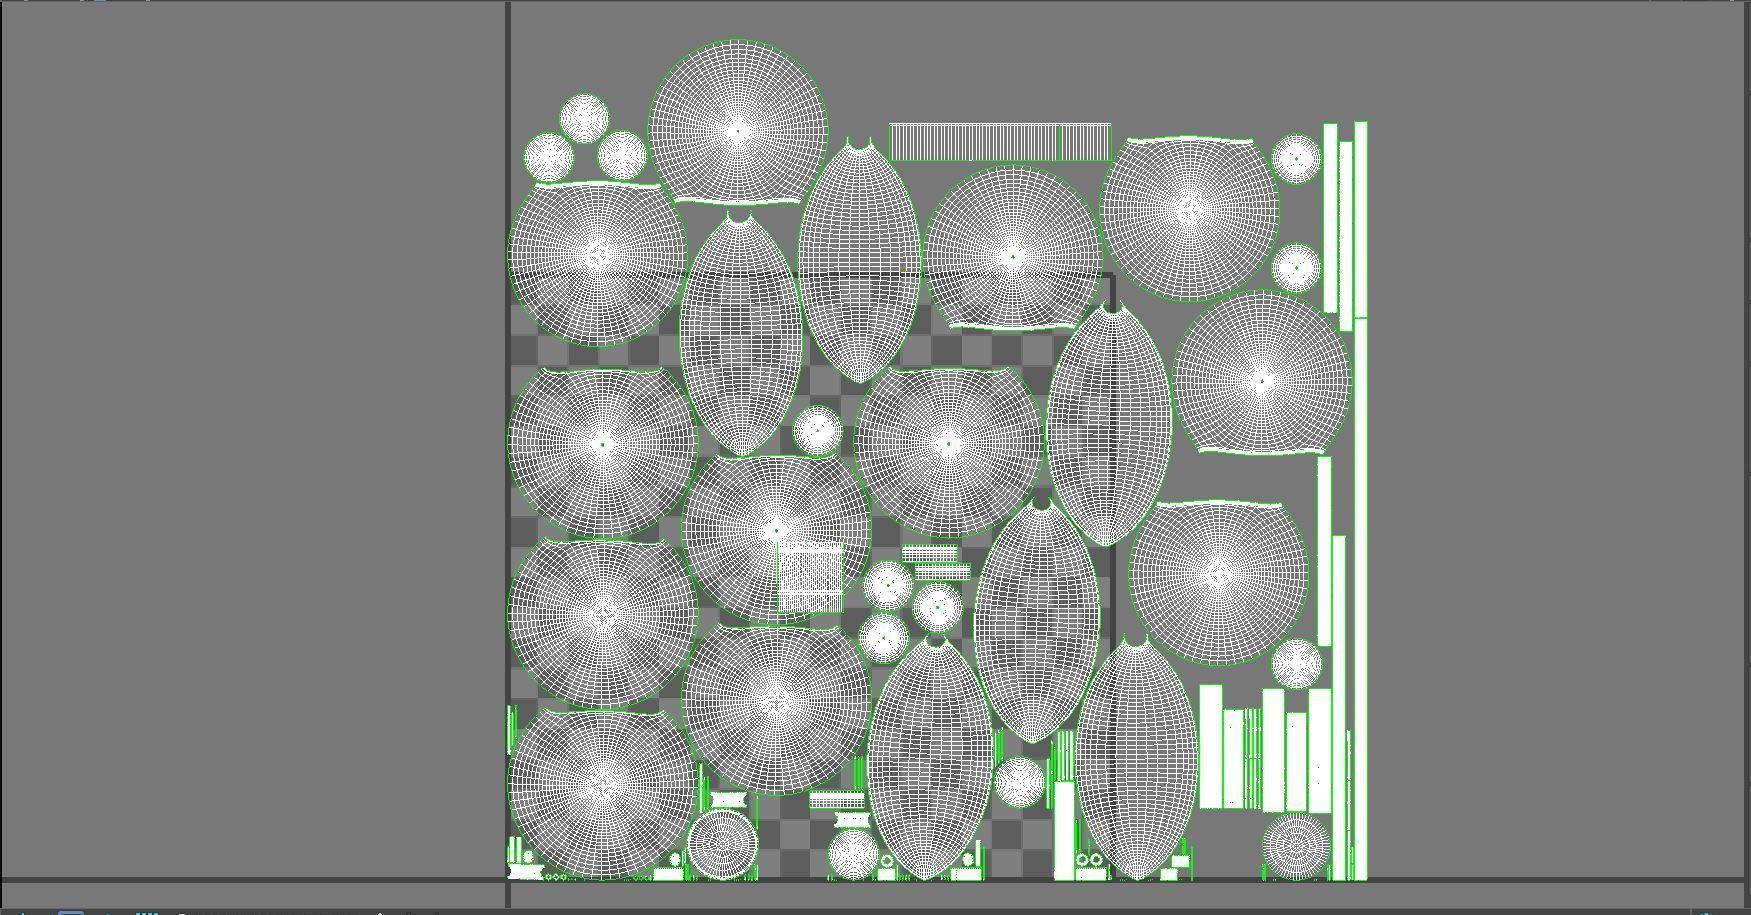Image resolution: width=1751 pixels, height=915 pixels.
Task: Select the small square grid UV shell
Action: coord(811,578)
